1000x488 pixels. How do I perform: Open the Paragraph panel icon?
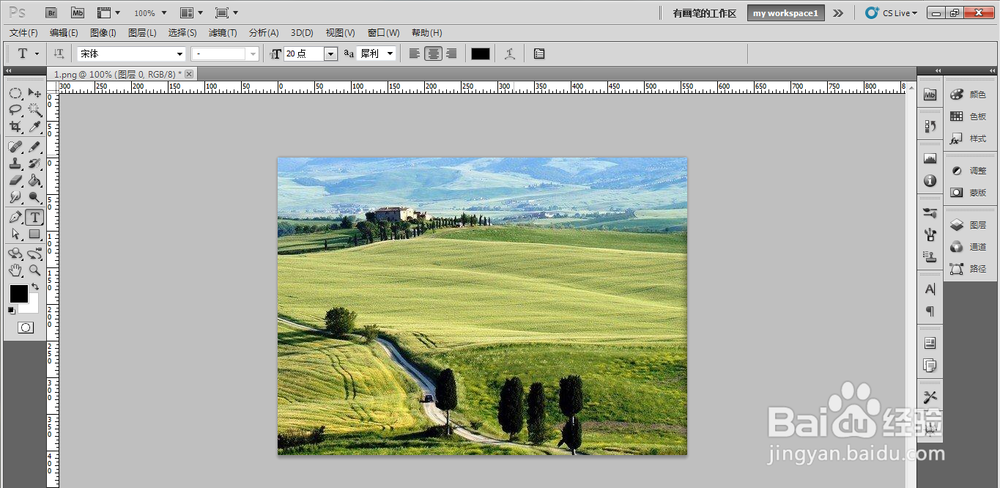[x=930, y=311]
